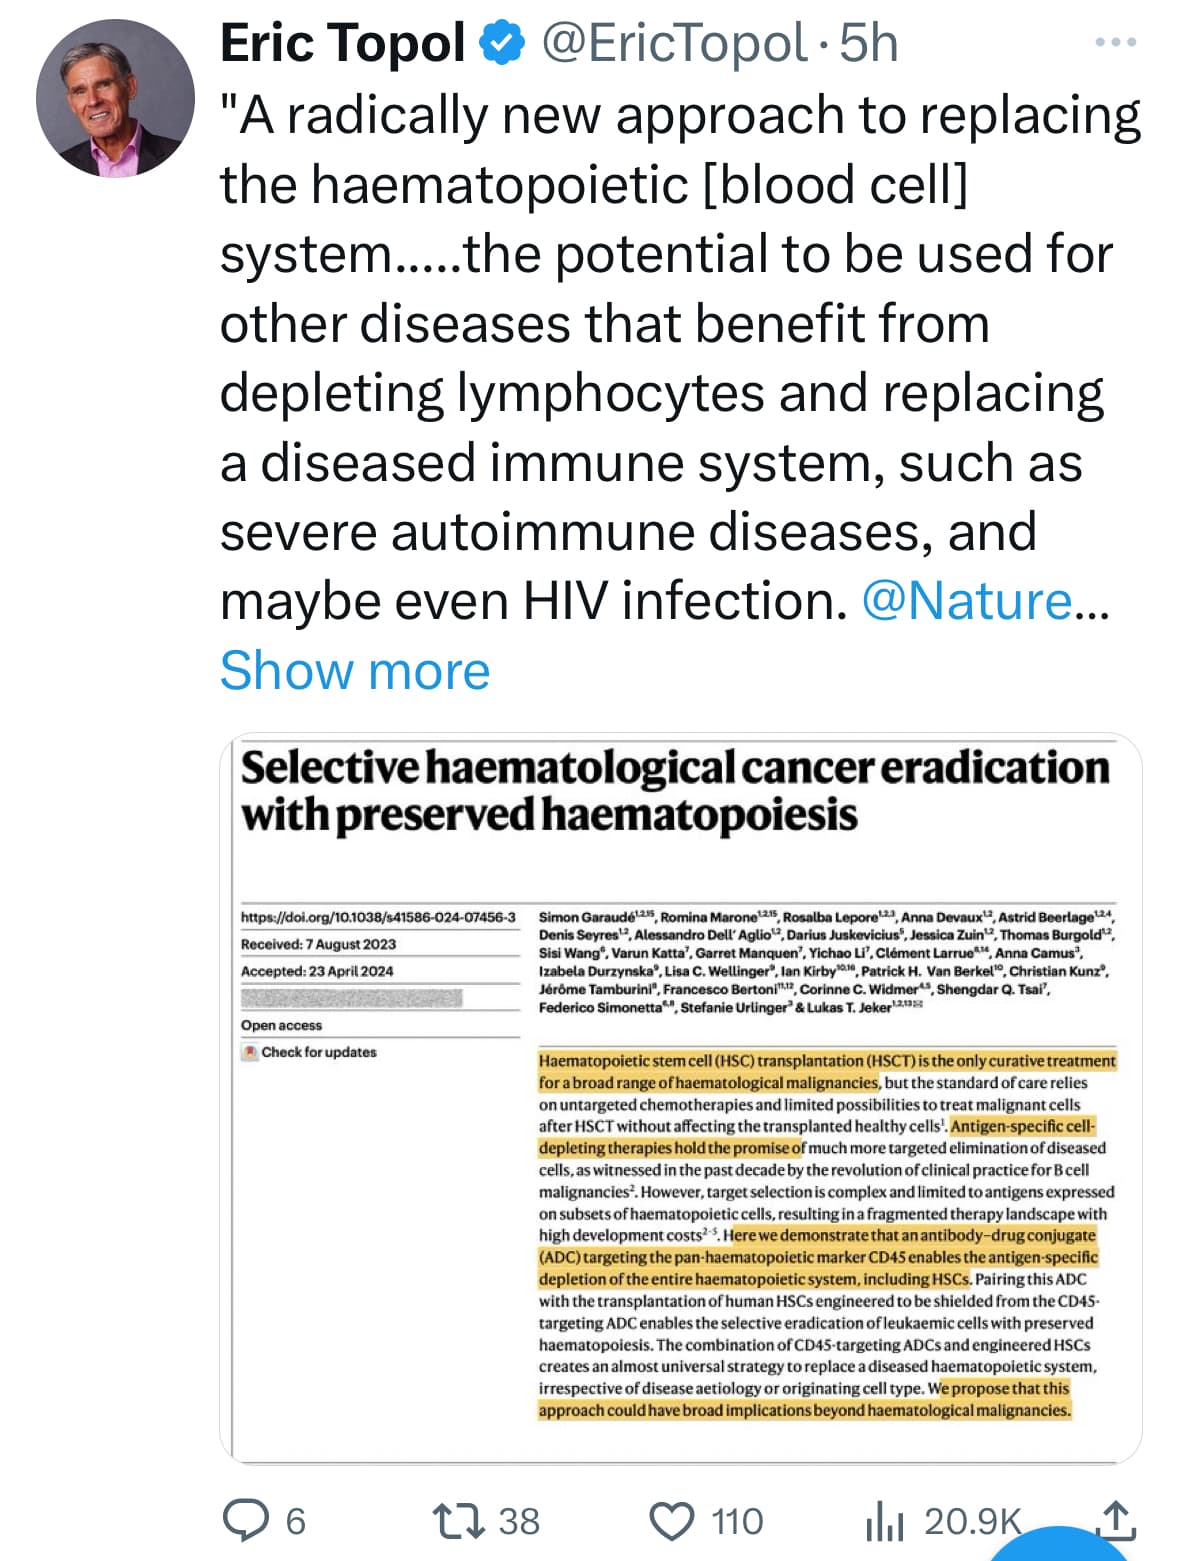The width and height of the screenshot is (1179, 1561).
Task: Open the 110 likes count
Action: (x=737, y=1522)
